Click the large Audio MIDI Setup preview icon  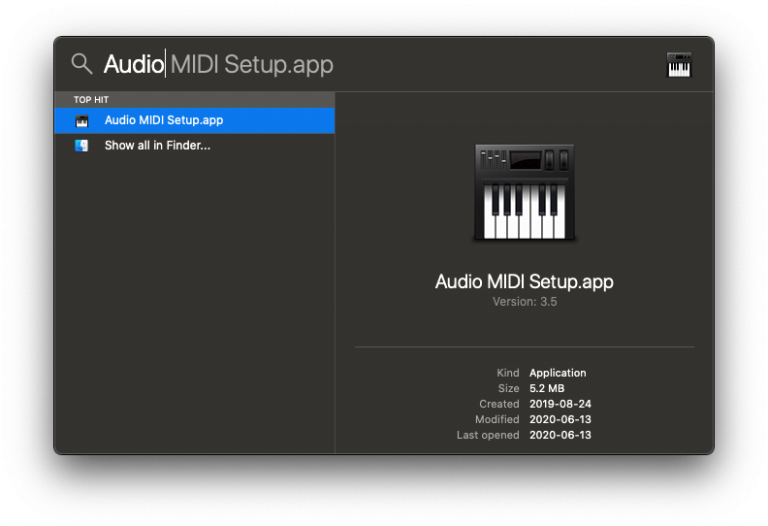point(524,192)
